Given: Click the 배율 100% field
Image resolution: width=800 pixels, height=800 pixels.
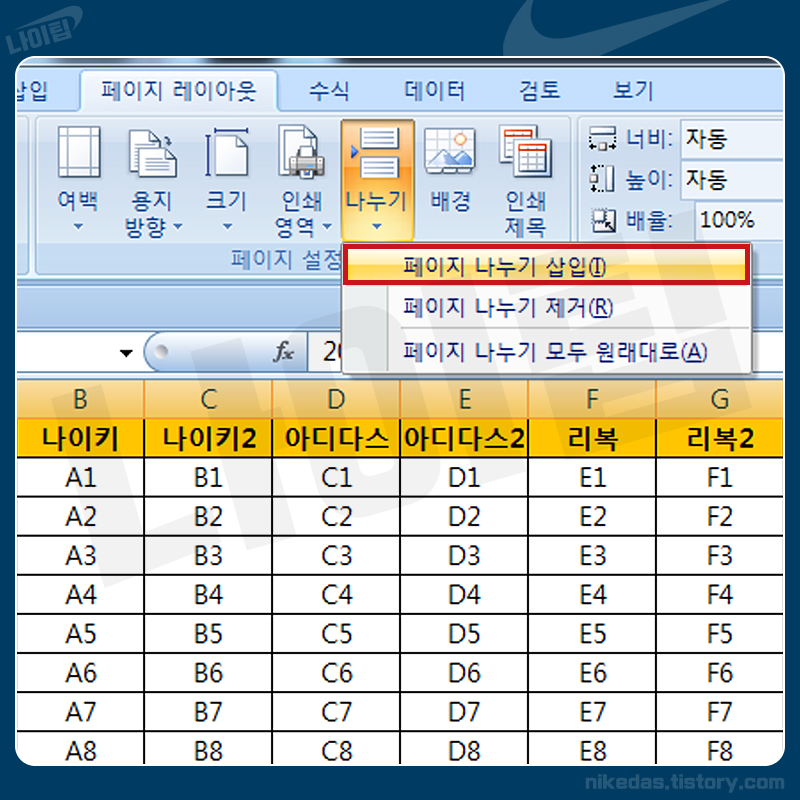Looking at the screenshot, I should tap(739, 220).
